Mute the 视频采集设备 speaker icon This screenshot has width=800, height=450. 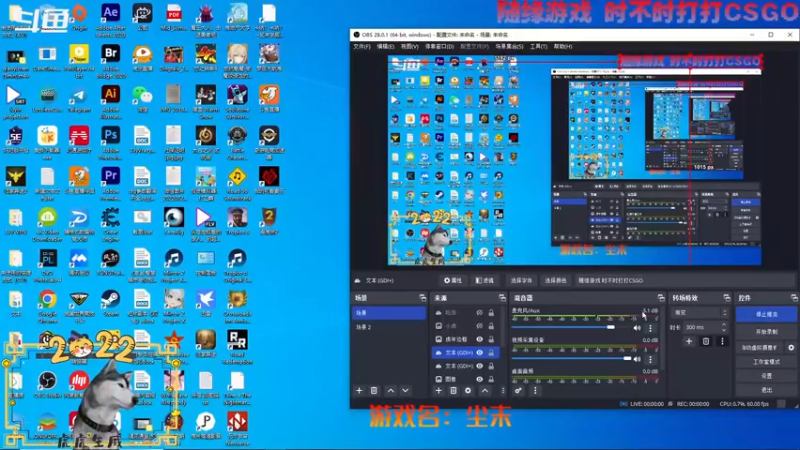tap(637, 359)
